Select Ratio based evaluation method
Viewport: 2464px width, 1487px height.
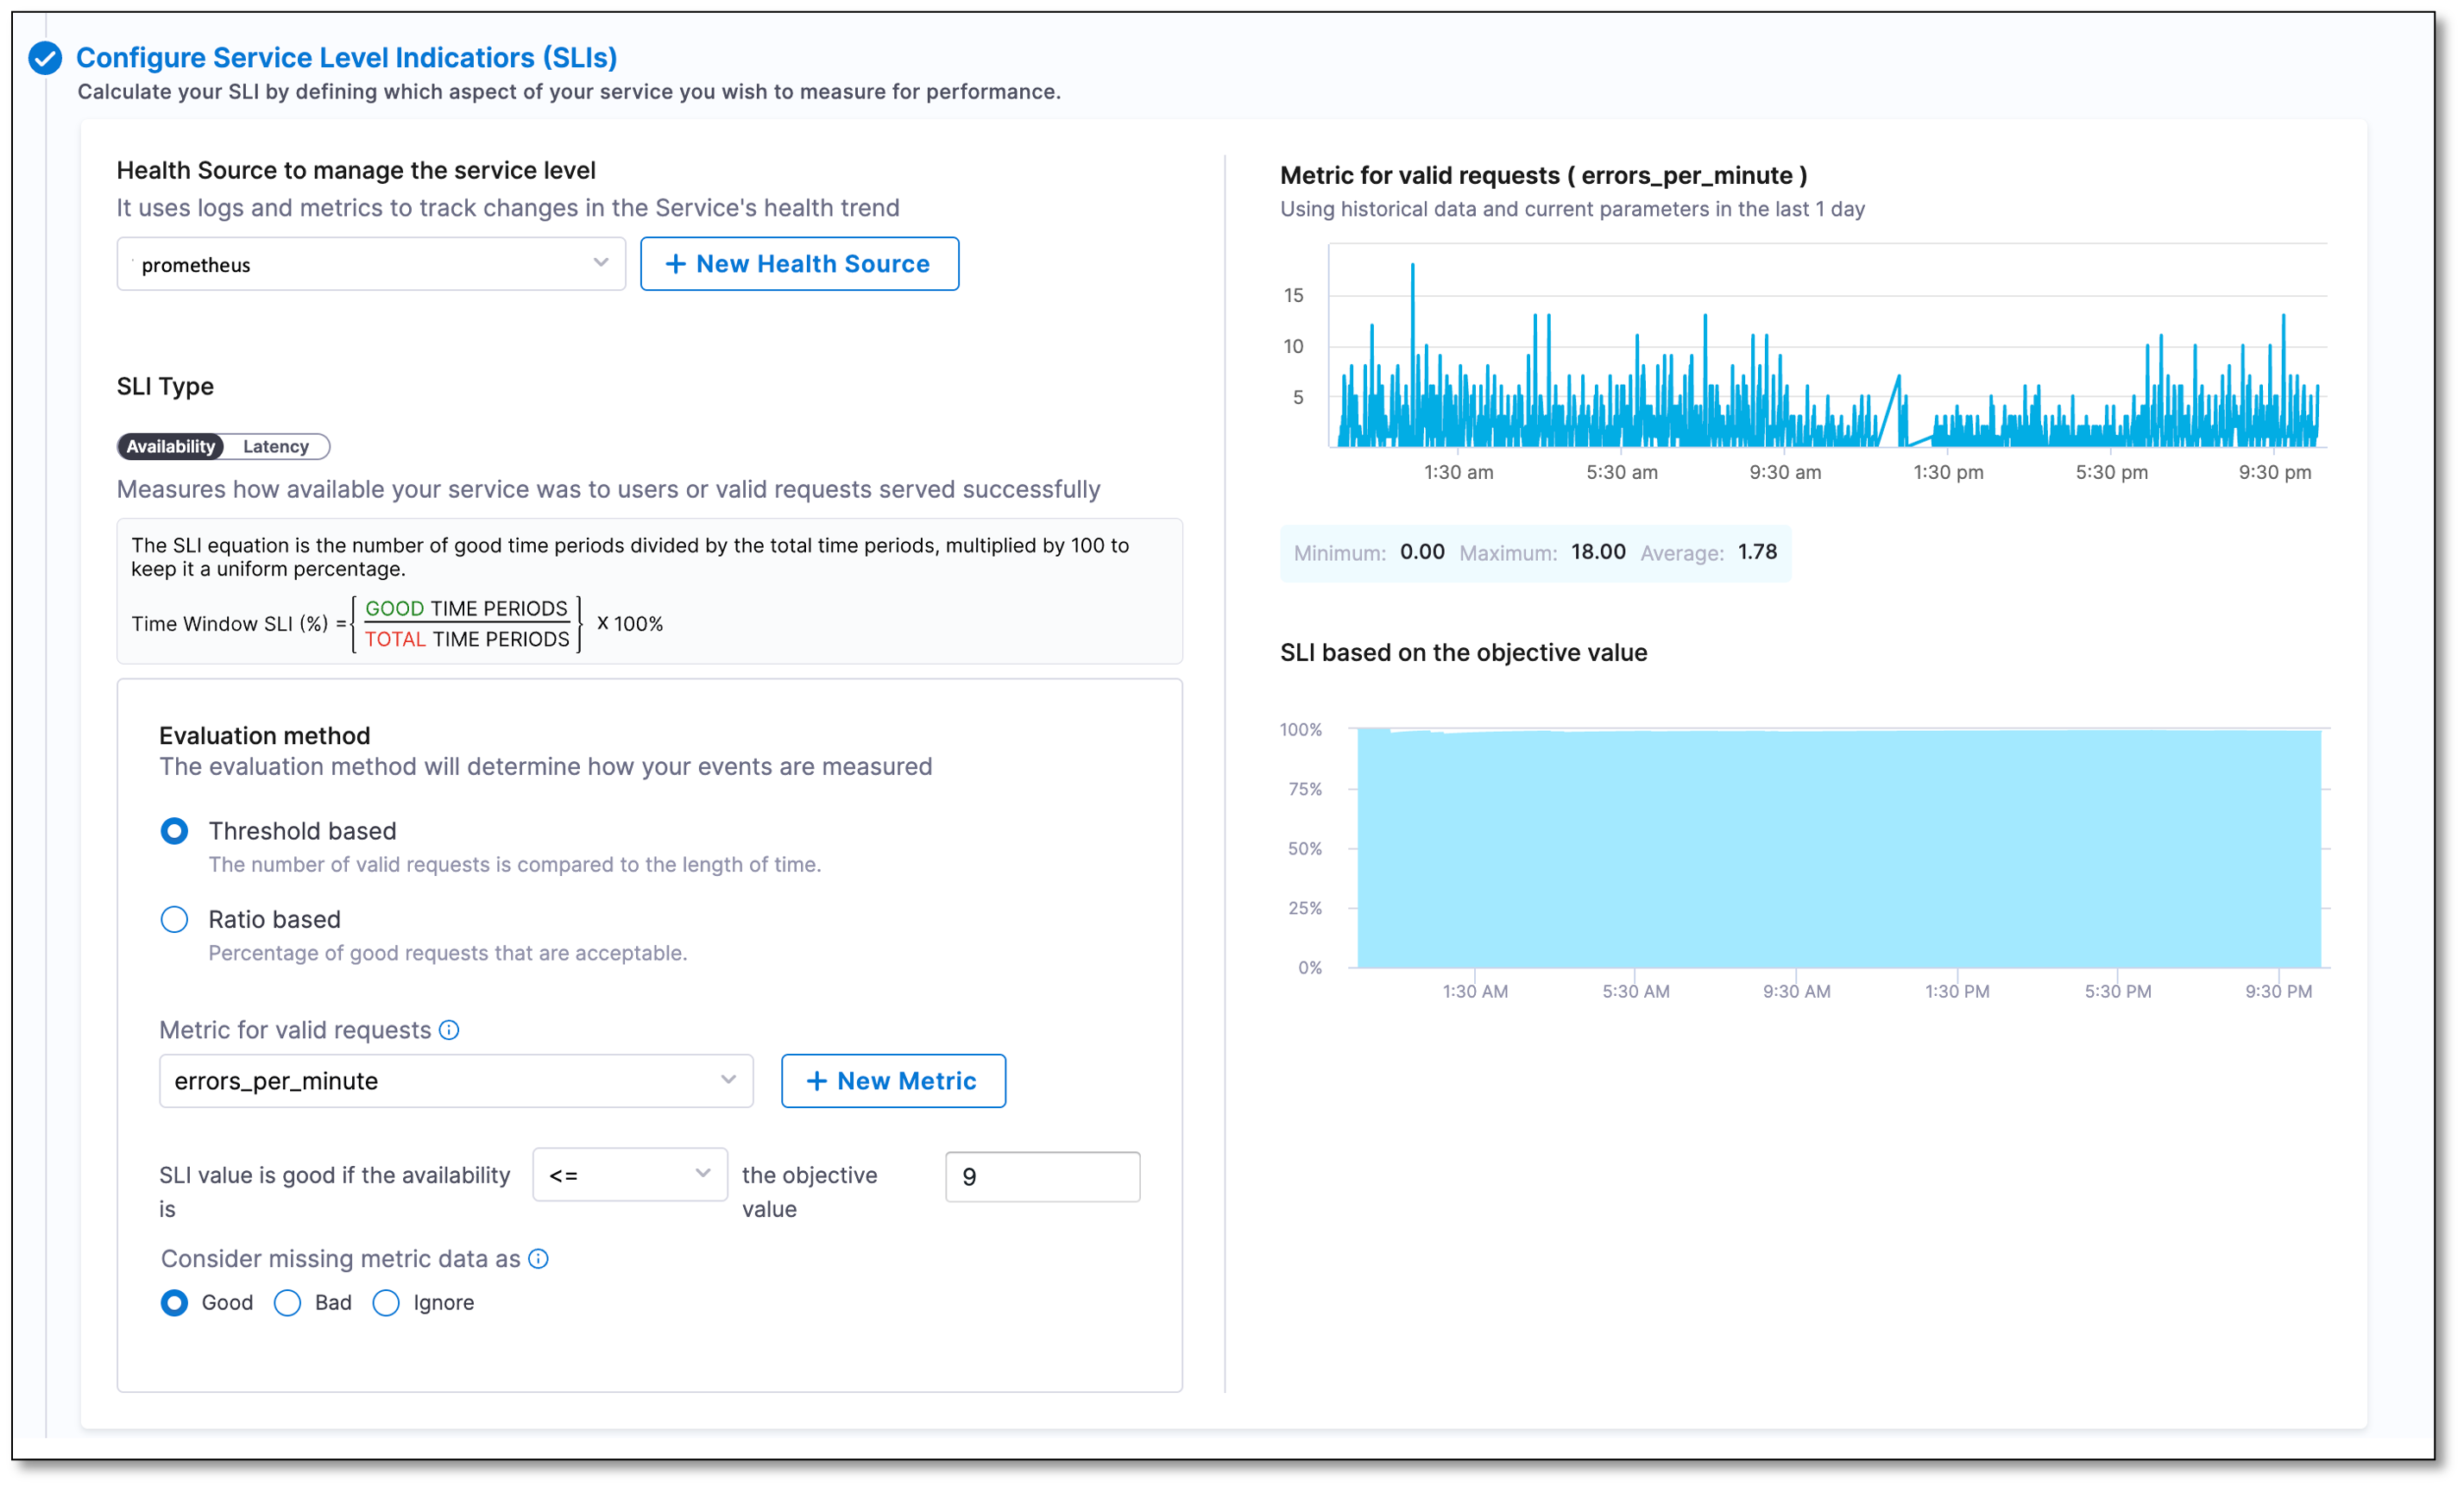click(174, 919)
